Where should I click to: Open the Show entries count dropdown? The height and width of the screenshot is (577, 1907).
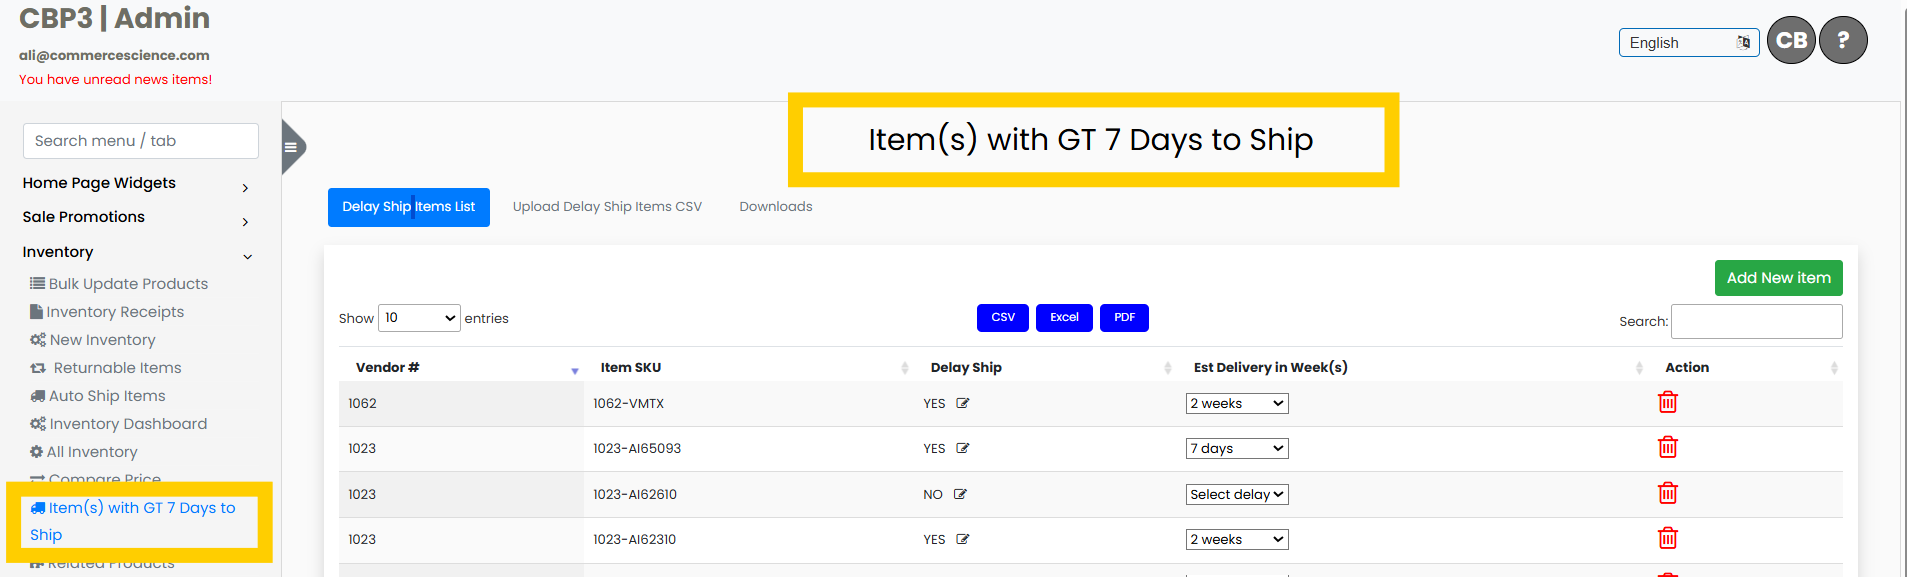point(419,318)
